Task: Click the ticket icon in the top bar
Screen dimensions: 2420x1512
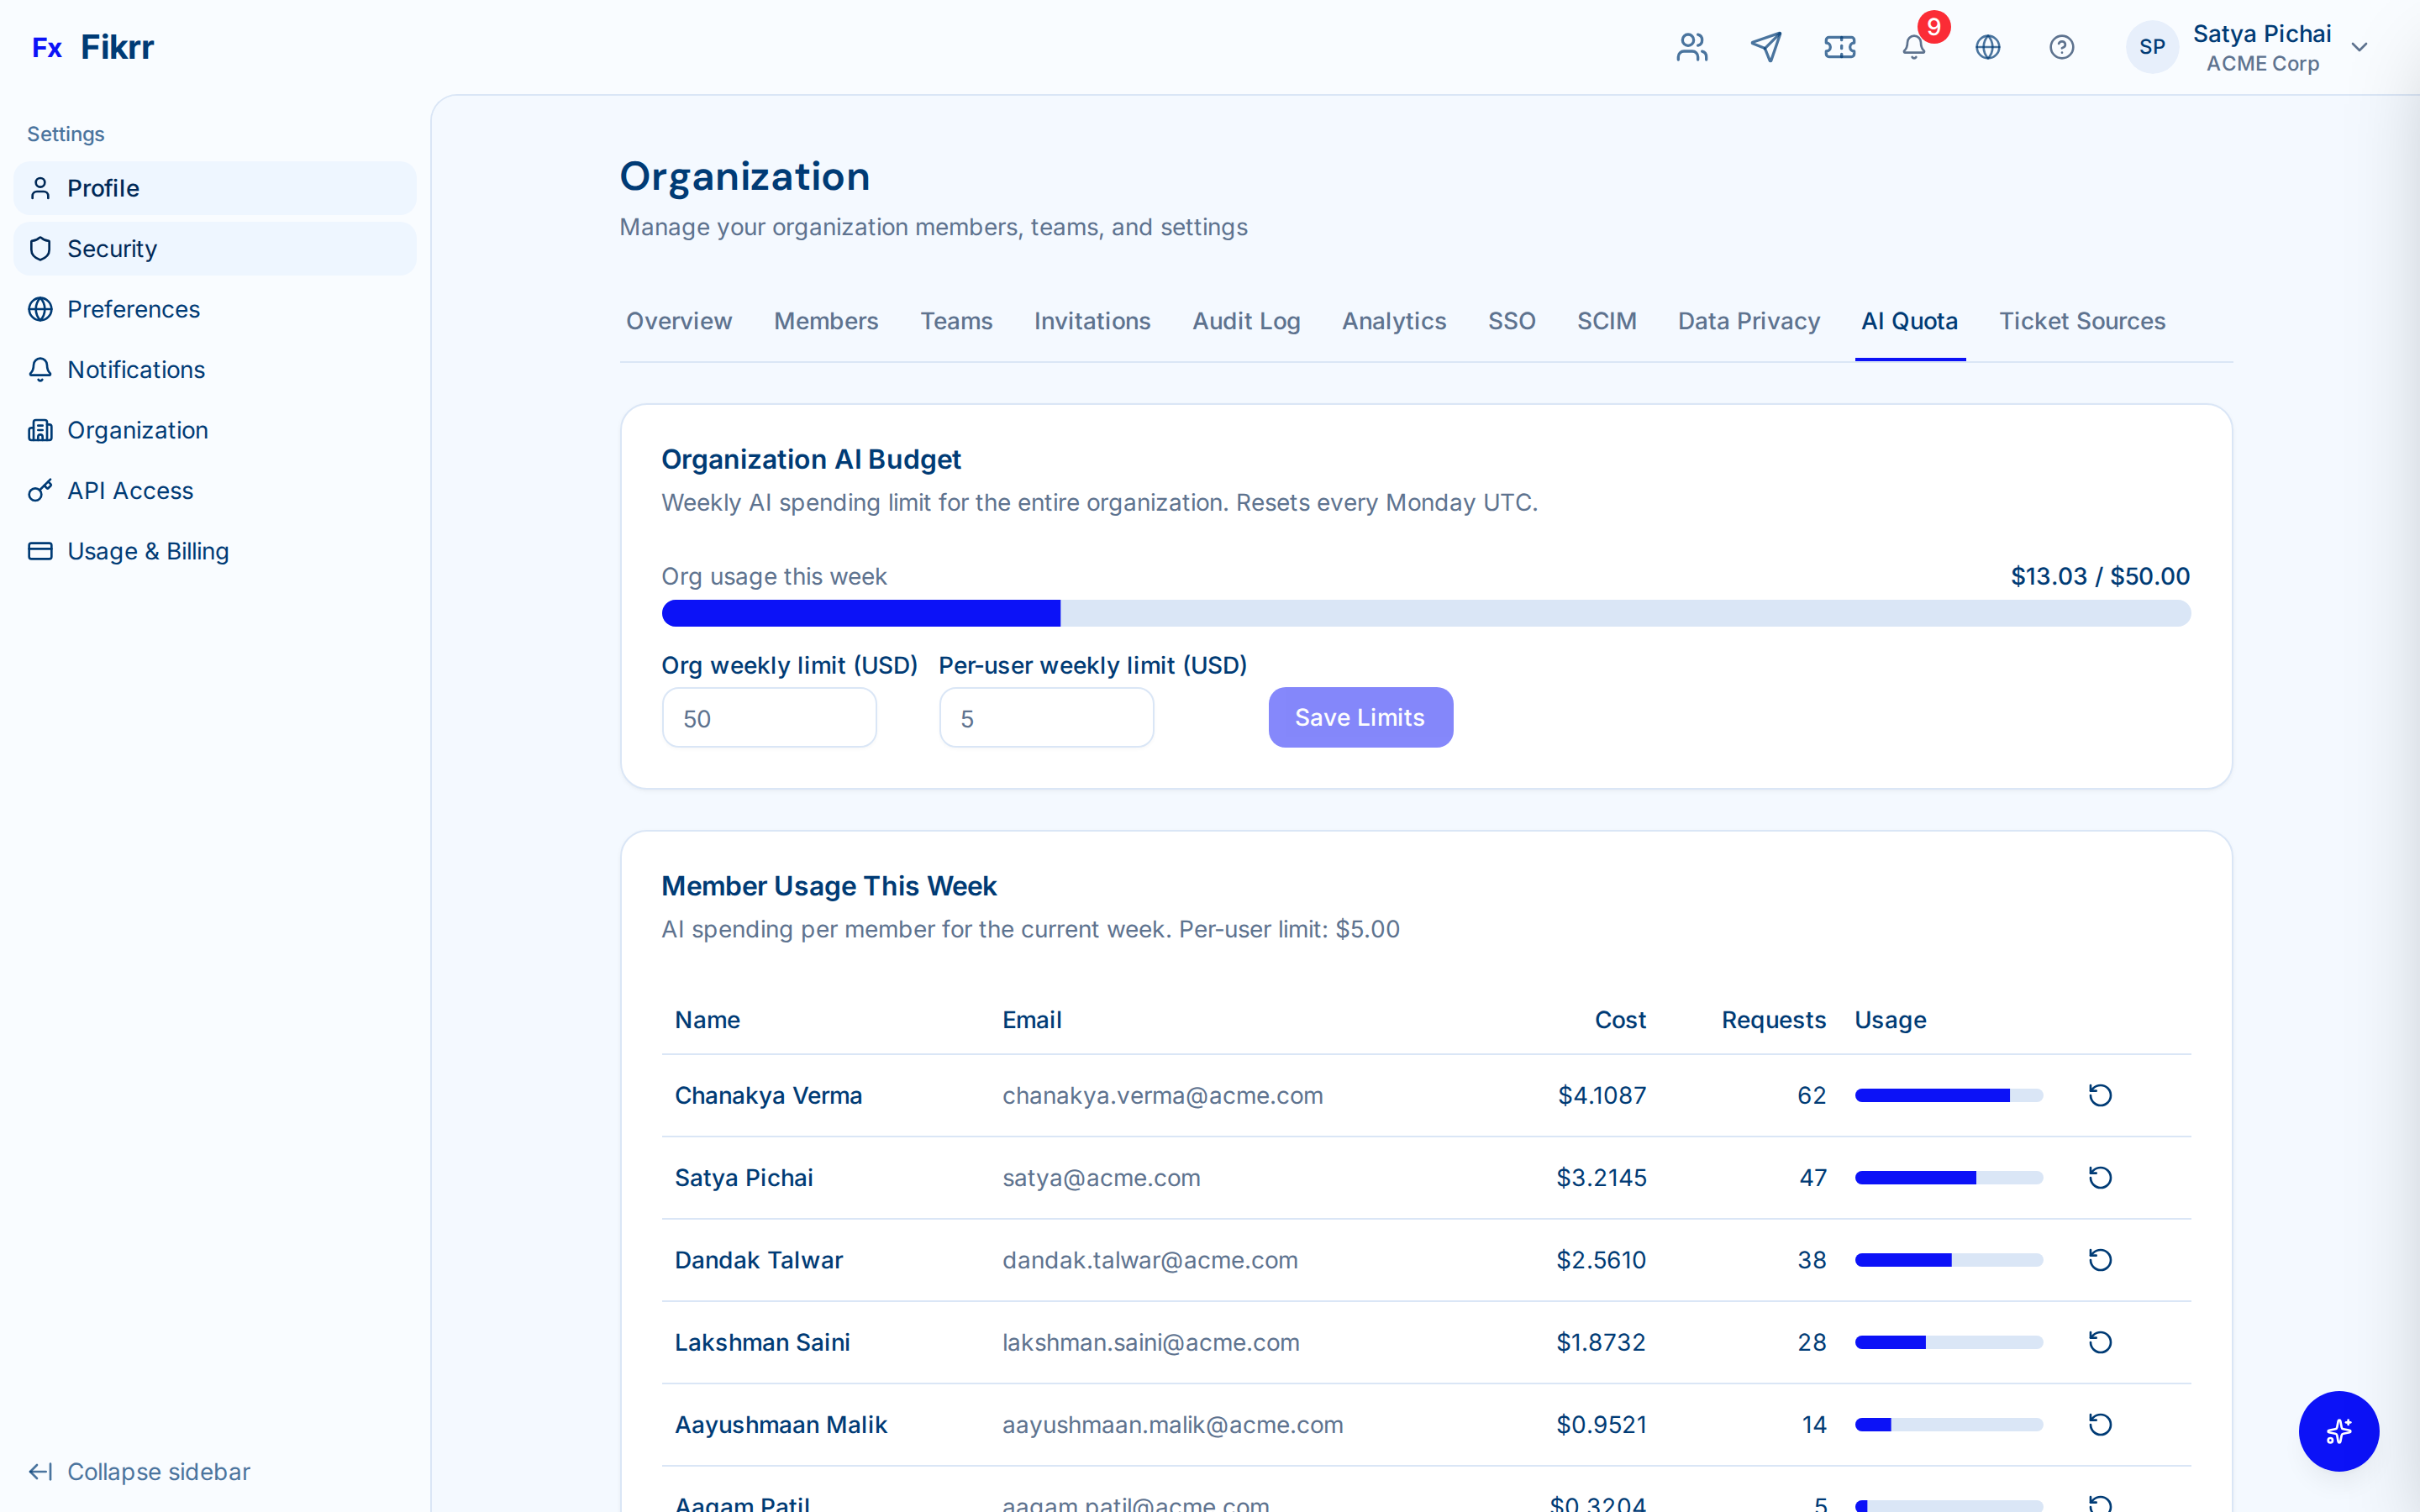Action: tap(1839, 47)
